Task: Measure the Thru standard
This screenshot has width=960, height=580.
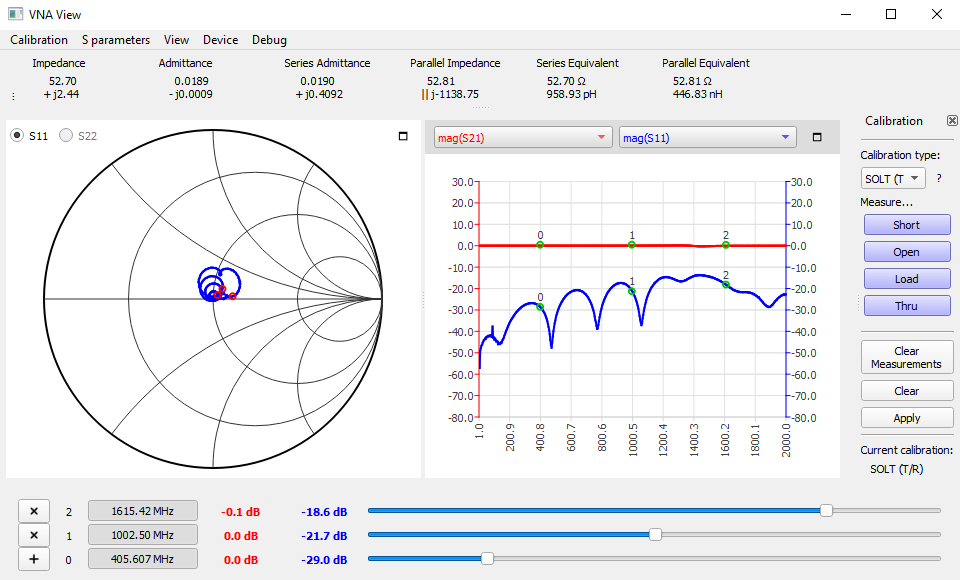Action: [907, 306]
